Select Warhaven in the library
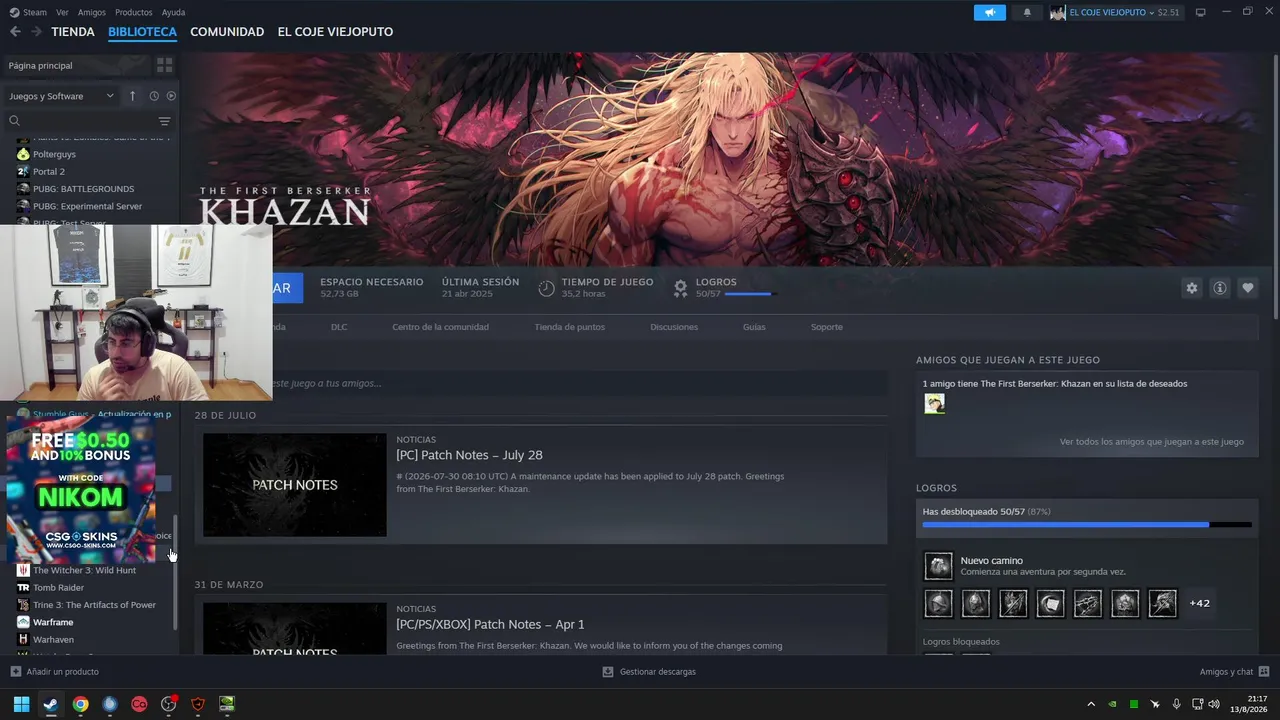 (x=54, y=639)
